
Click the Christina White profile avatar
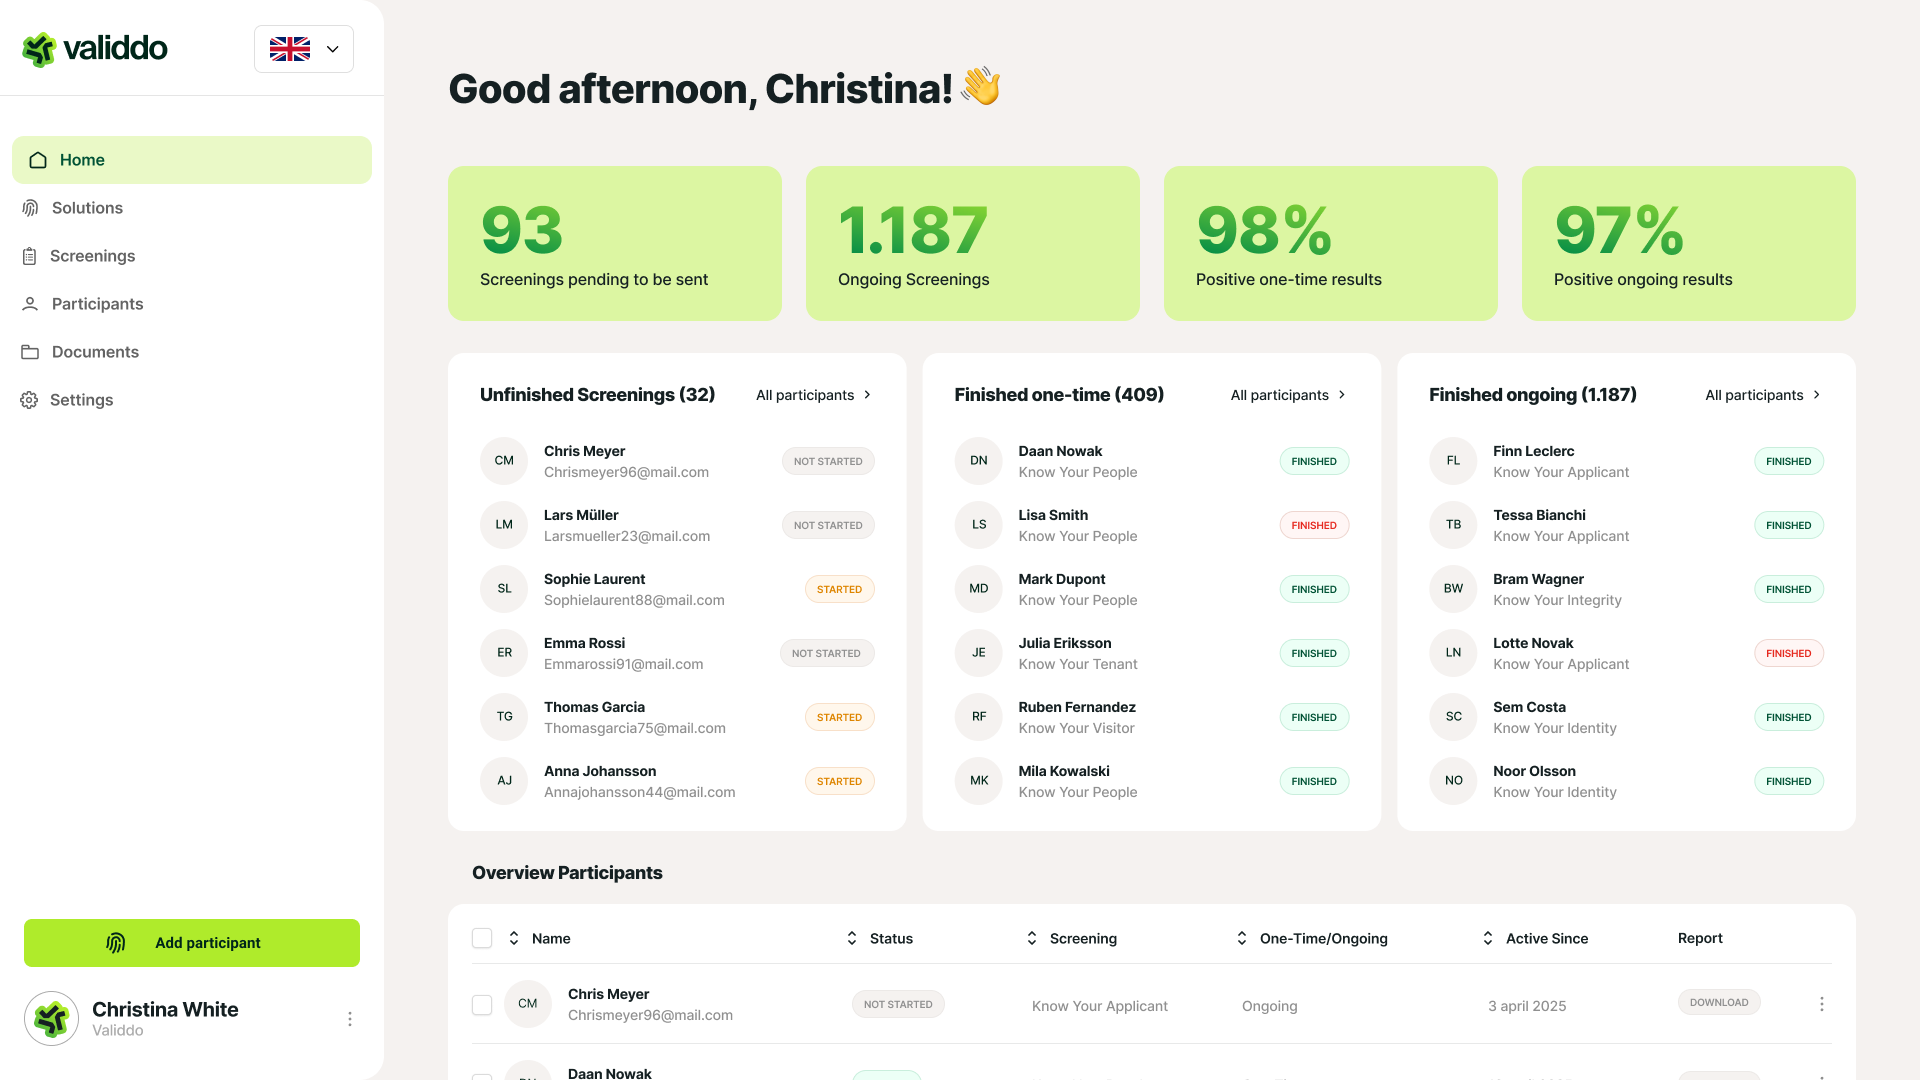(52, 1019)
